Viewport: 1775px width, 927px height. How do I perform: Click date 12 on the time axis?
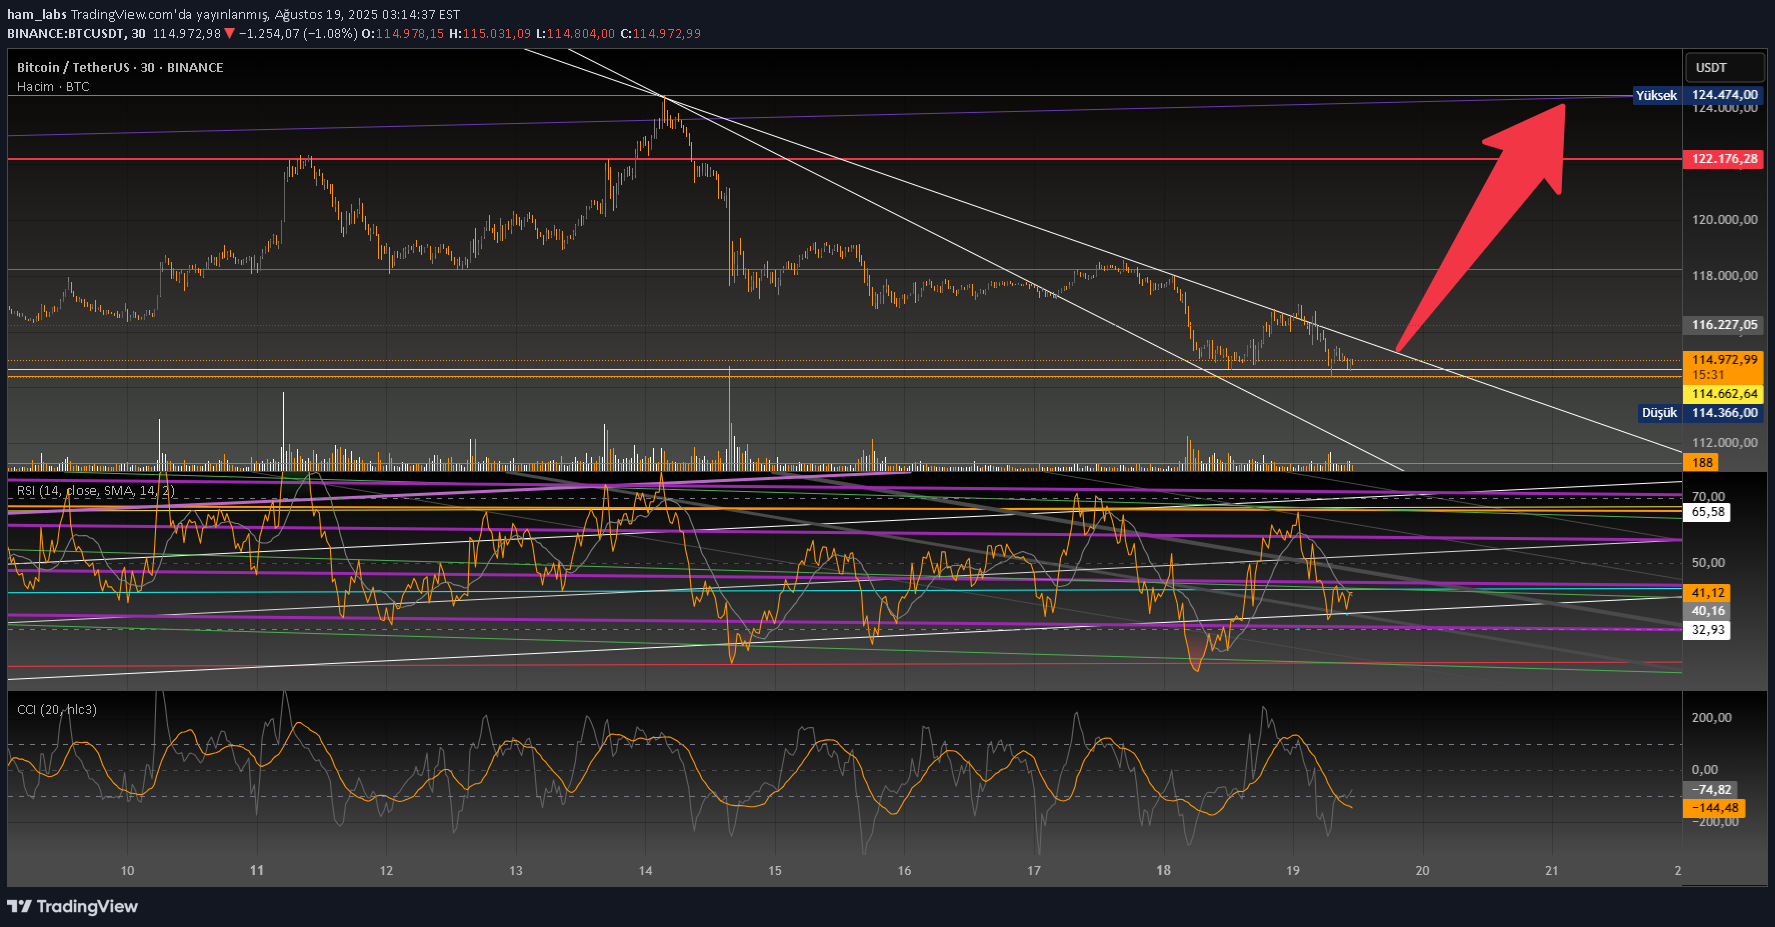tap(386, 871)
